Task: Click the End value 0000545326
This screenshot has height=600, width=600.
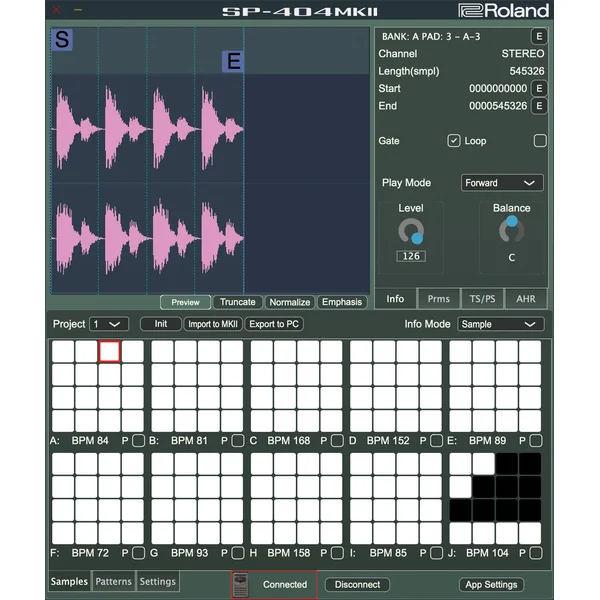Action: tap(498, 106)
